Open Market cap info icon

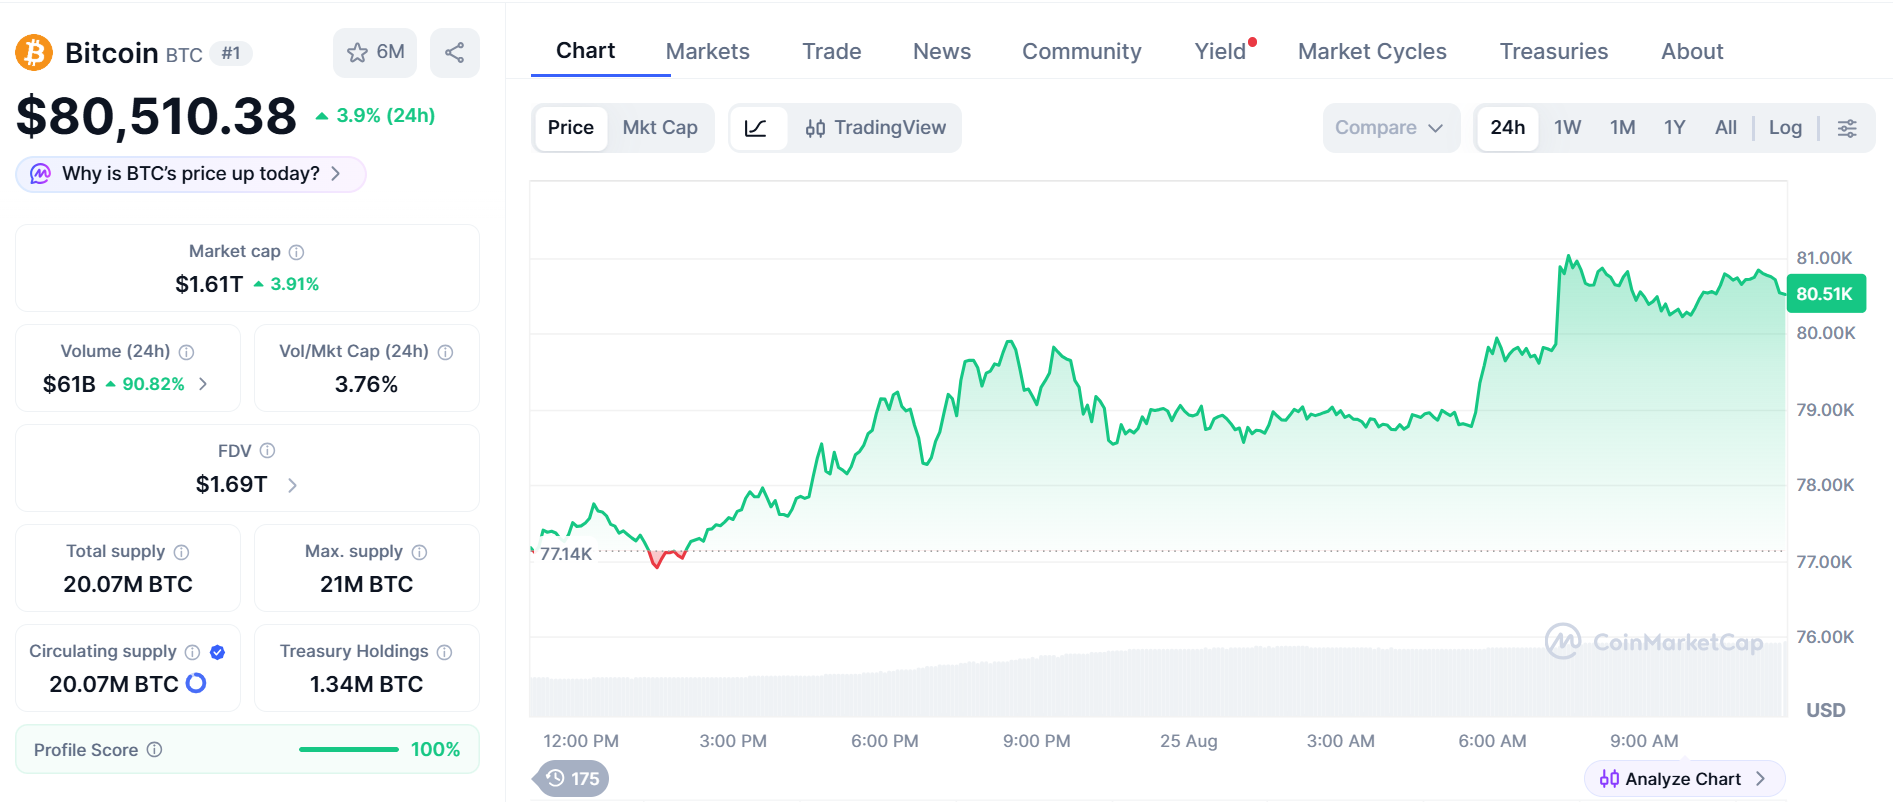296,252
